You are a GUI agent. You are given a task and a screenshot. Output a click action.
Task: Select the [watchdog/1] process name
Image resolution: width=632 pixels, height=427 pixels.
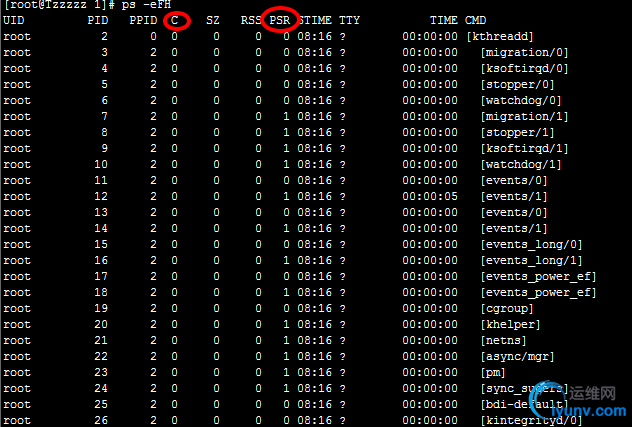521,165
